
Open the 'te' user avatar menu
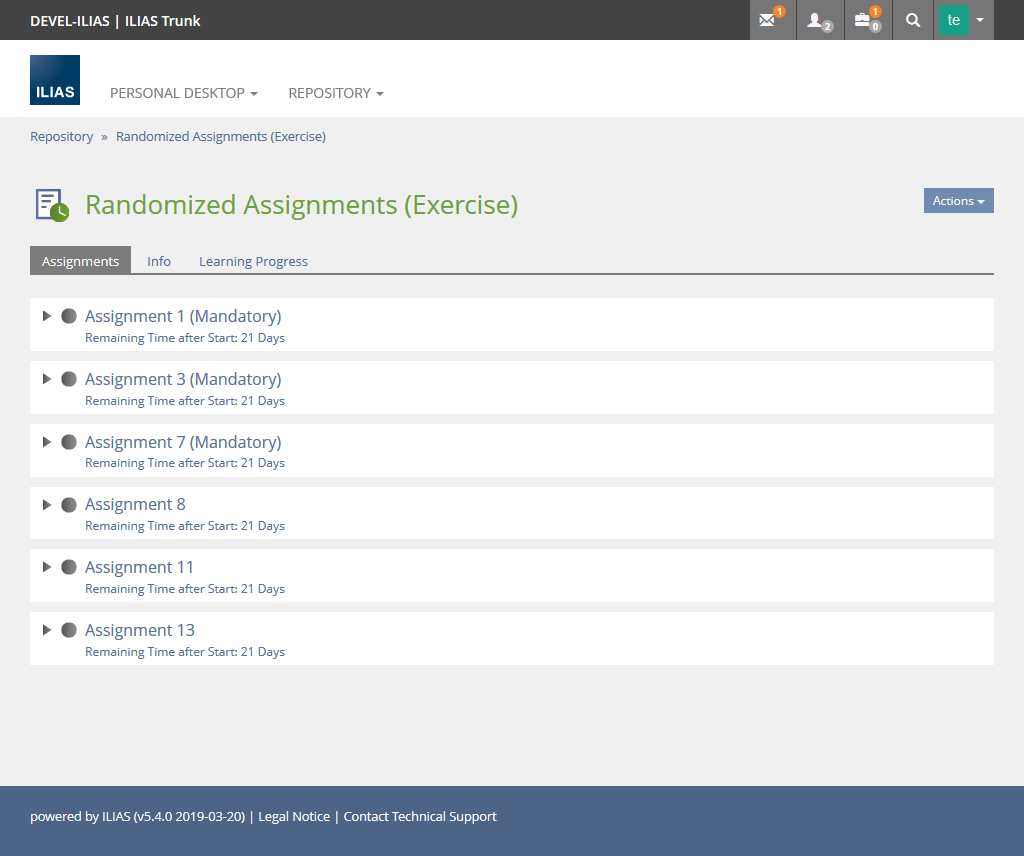[963, 20]
